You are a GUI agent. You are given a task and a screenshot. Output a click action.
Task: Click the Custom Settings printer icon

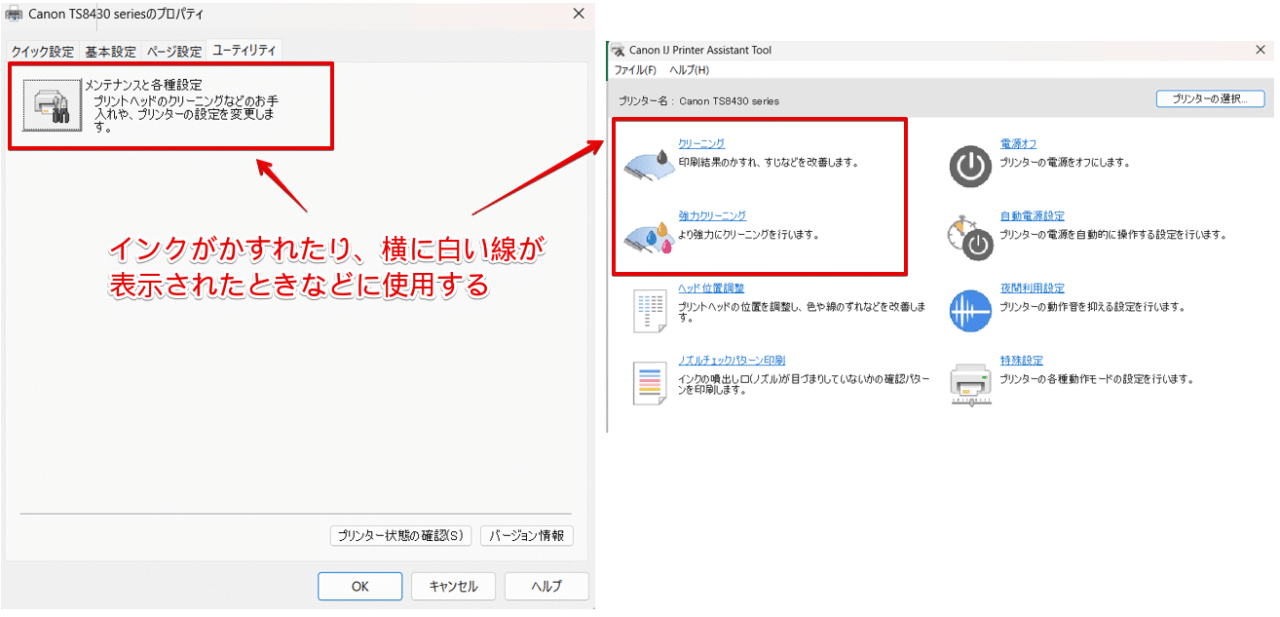tap(970, 384)
